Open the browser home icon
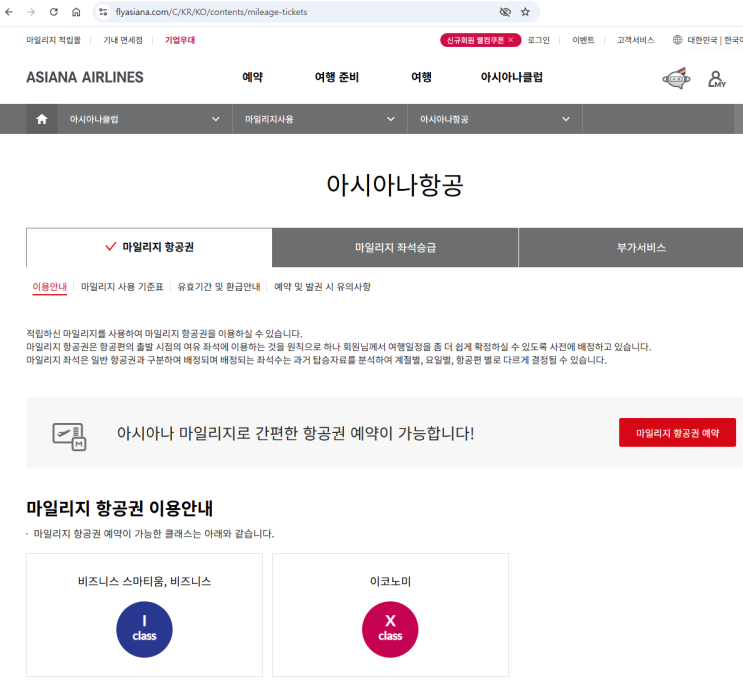Image resolution: width=743 pixels, height=694 pixels. pyautogui.click(x=76, y=12)
